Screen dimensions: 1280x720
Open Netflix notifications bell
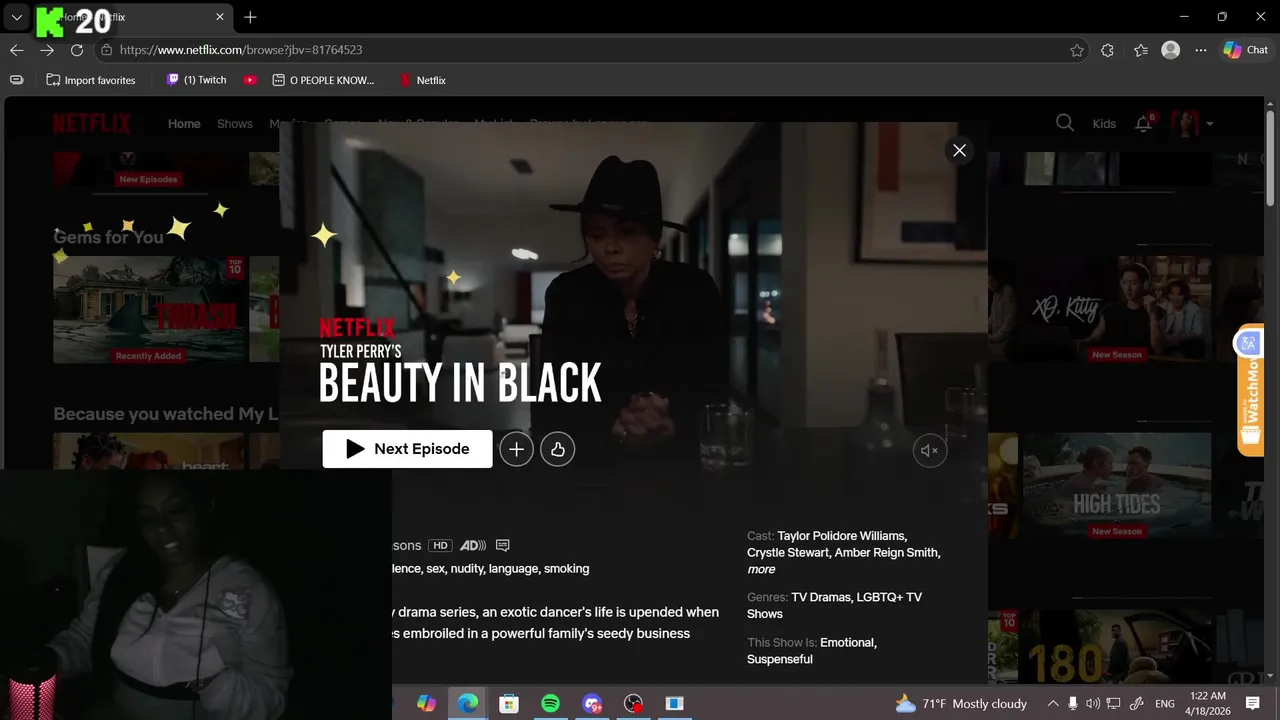(x=1143, y=123)
